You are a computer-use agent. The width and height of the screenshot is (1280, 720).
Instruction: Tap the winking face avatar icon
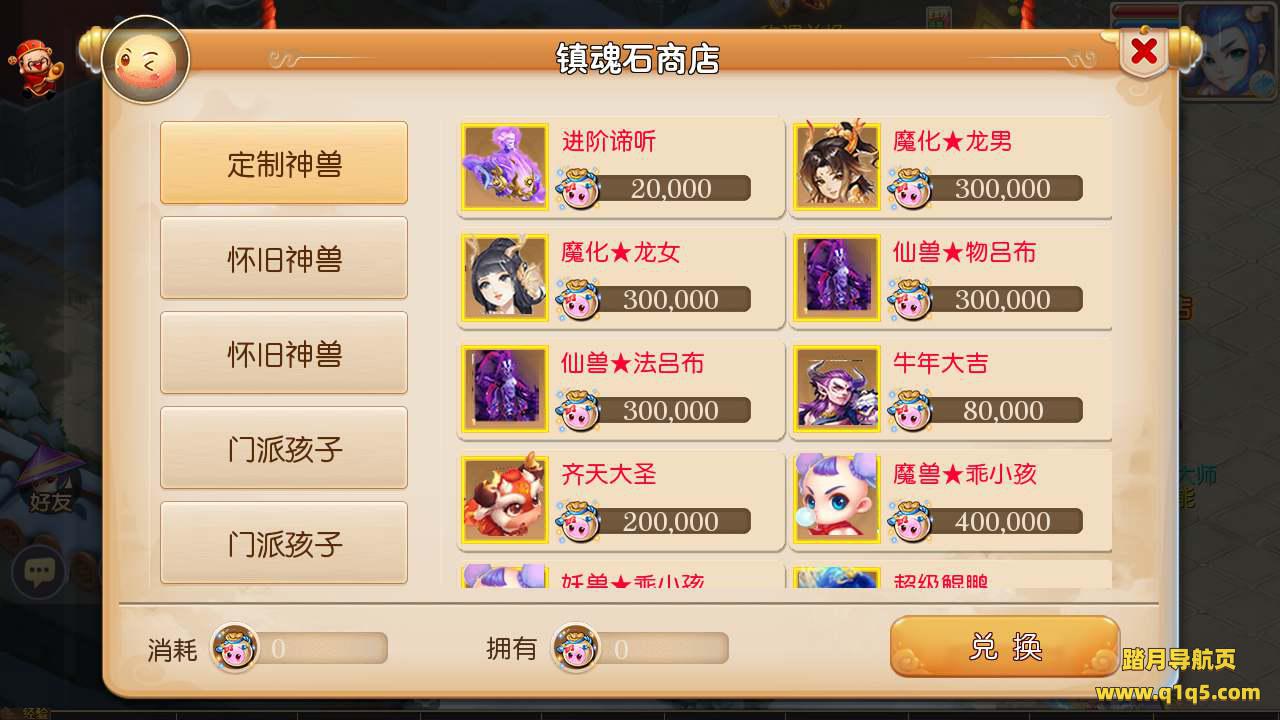[146, 59]
